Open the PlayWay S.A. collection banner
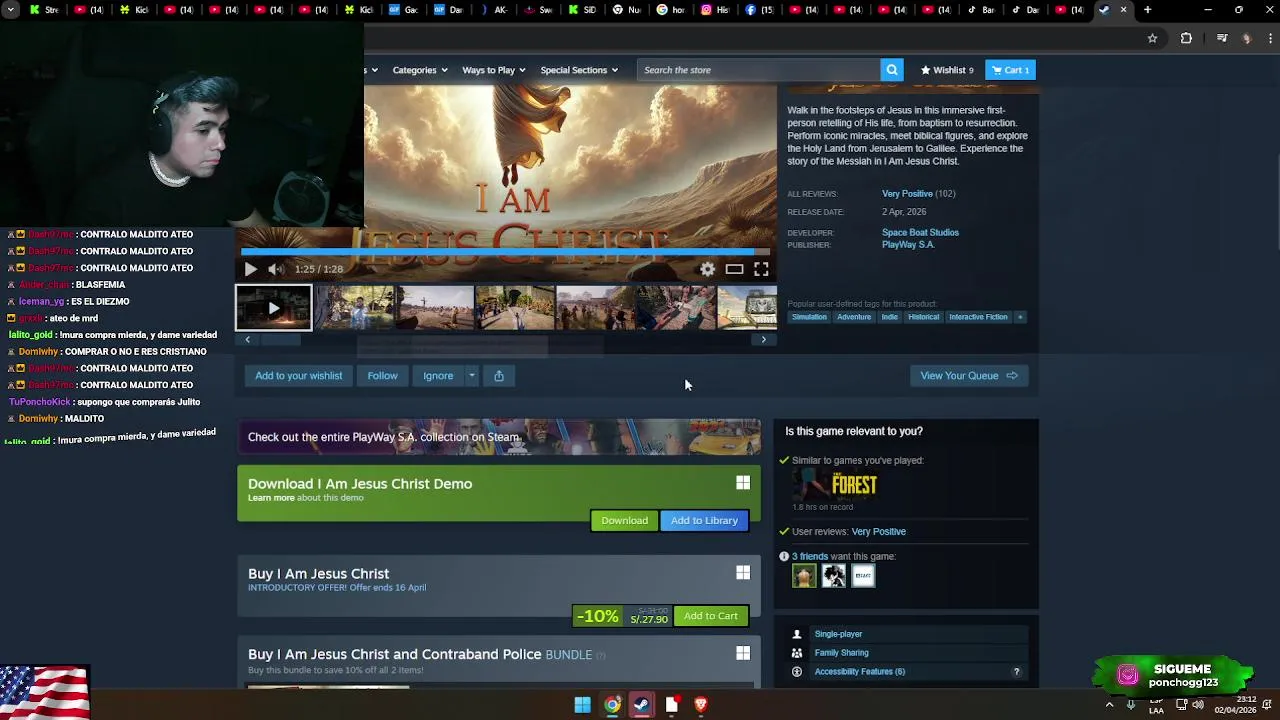 [499, 437]
